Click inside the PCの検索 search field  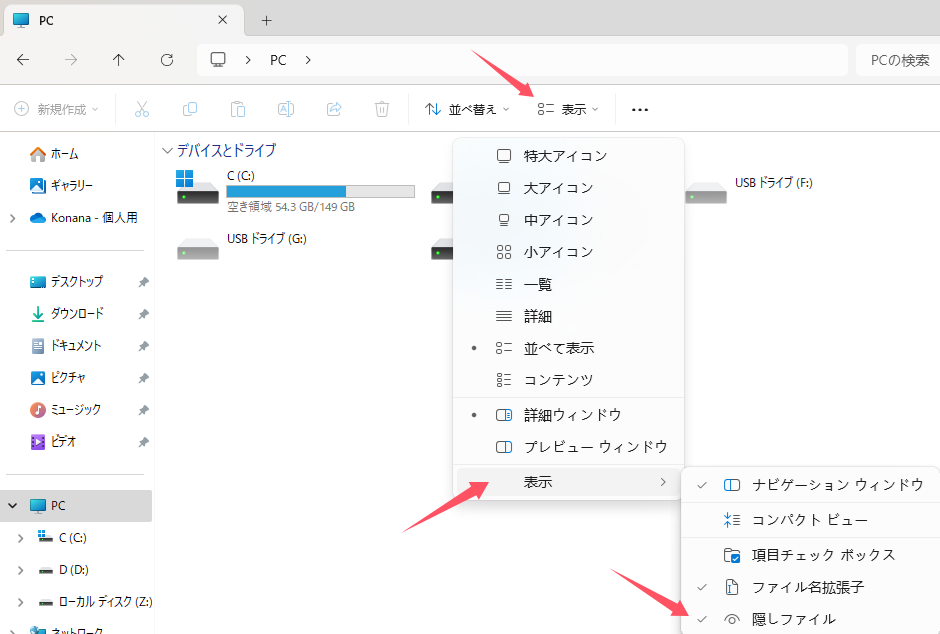click(898, 60)
